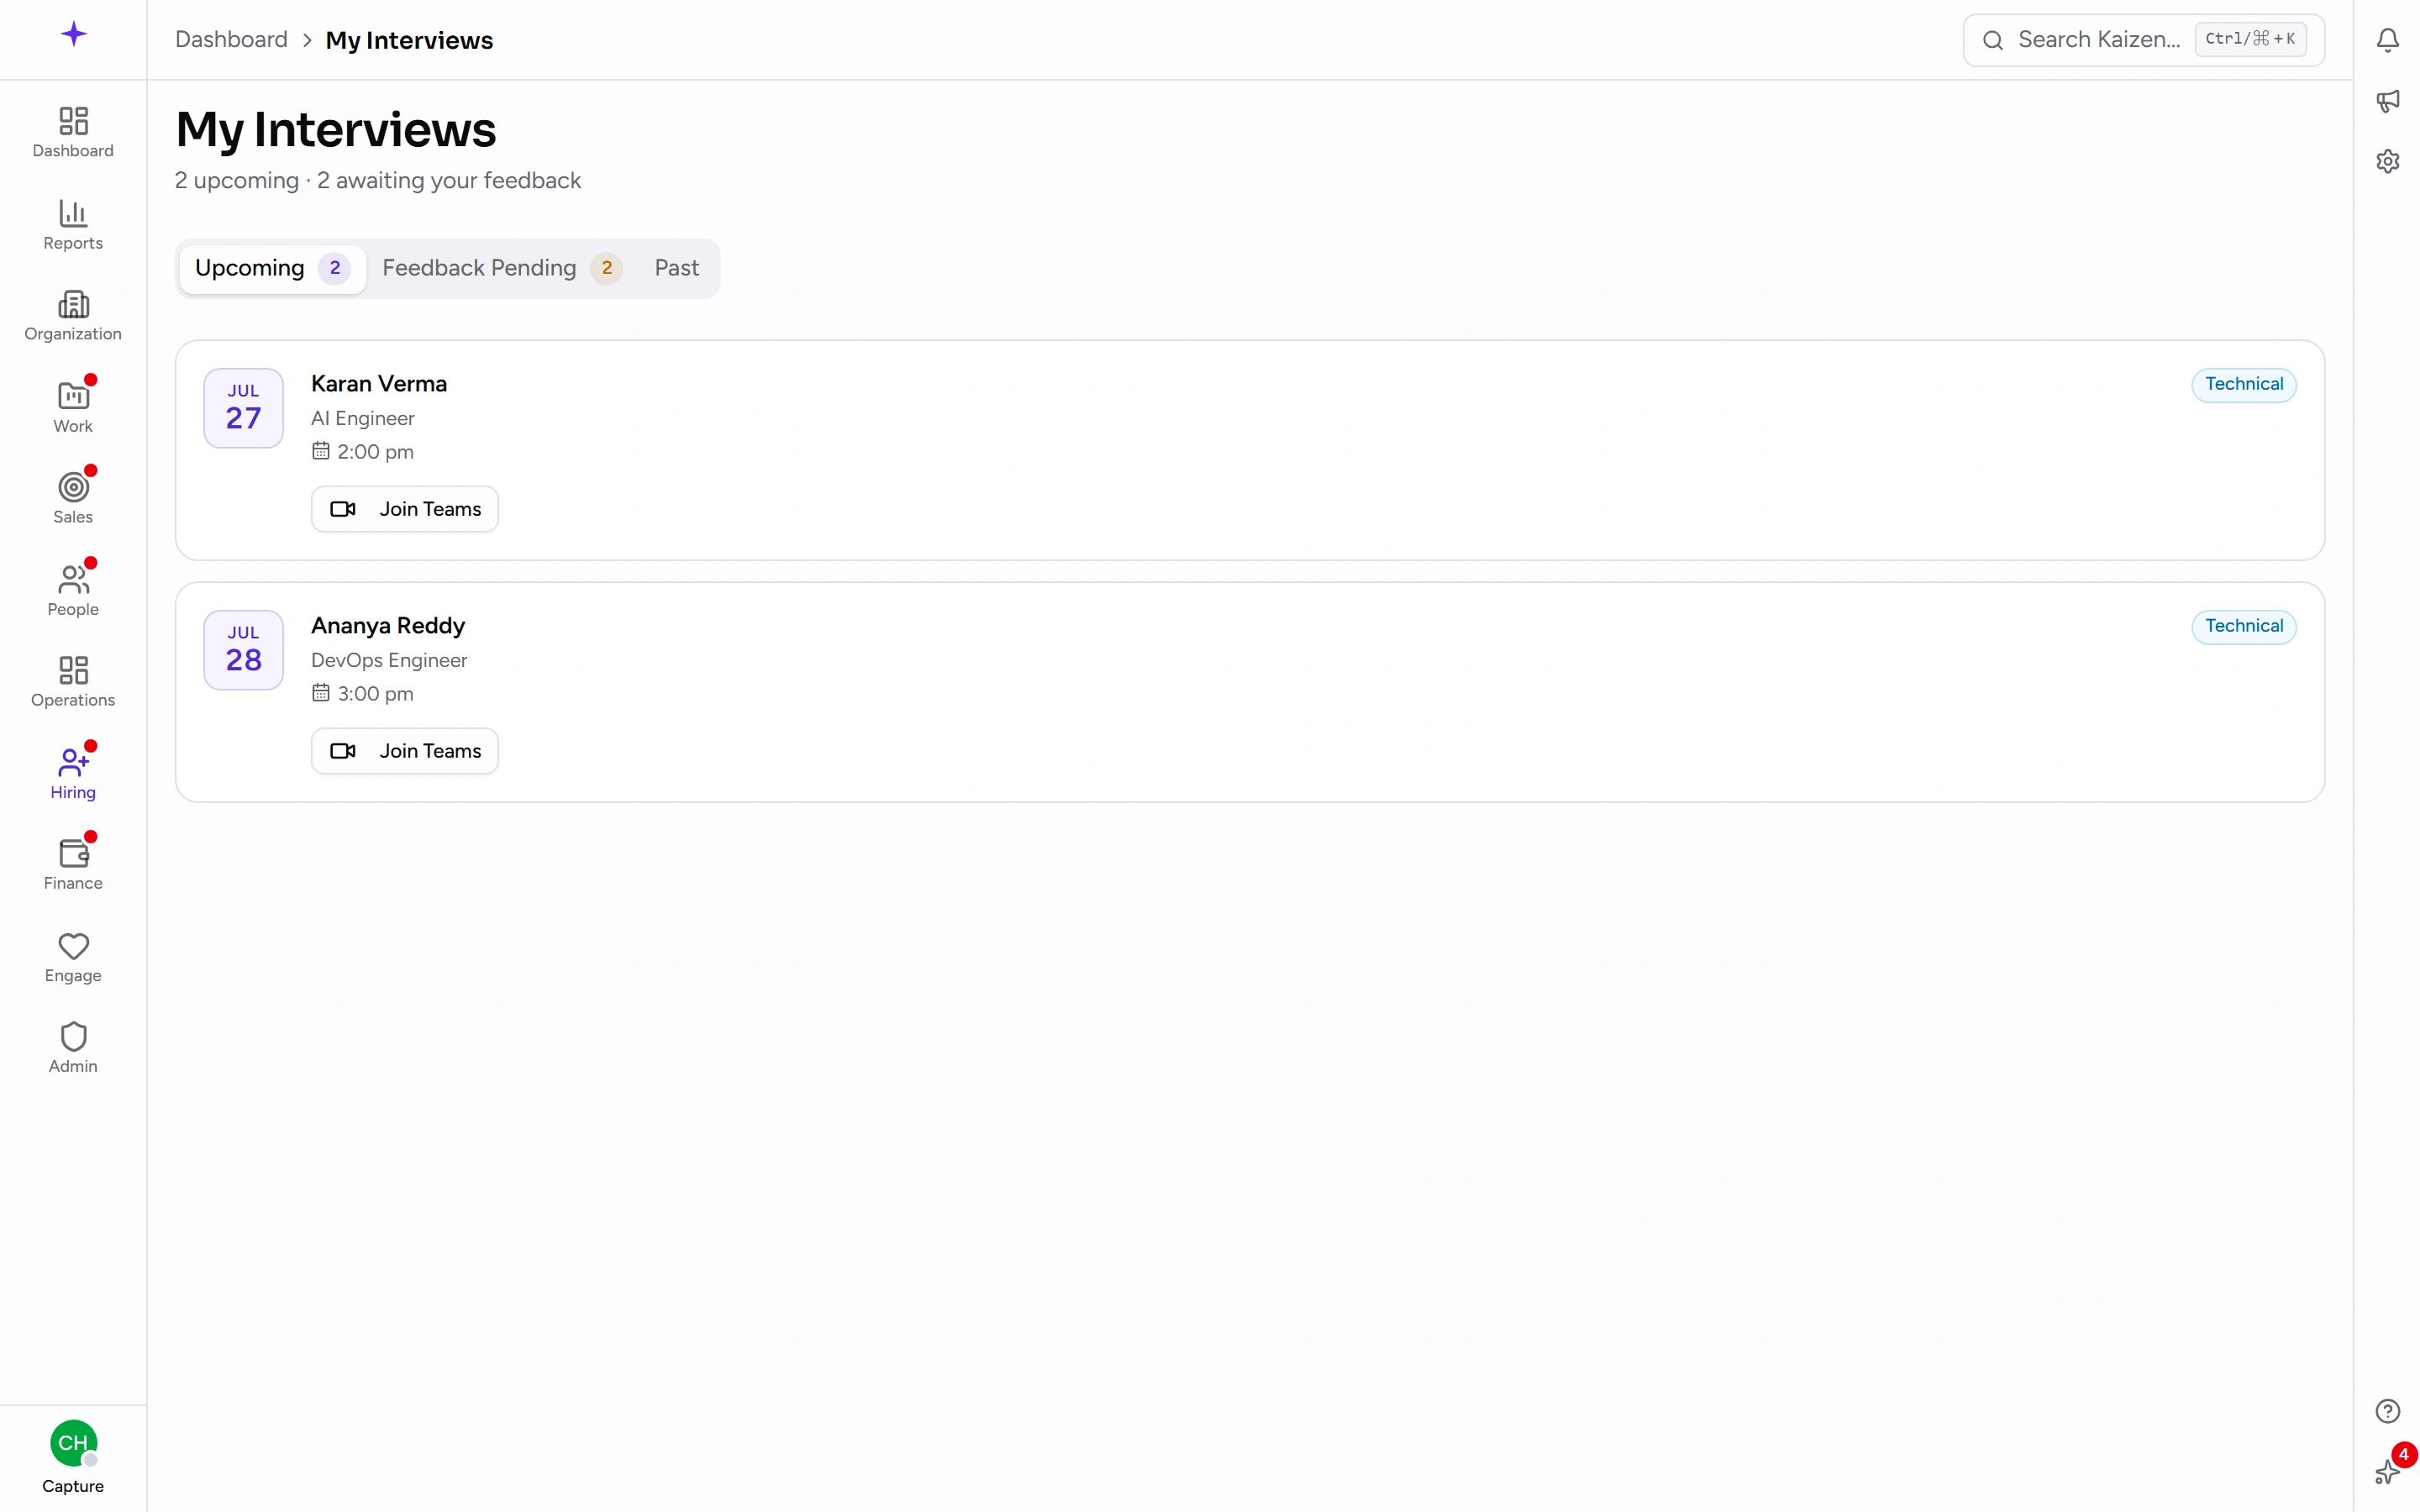Click the Upcoming count badge 2

coord(335,268)
